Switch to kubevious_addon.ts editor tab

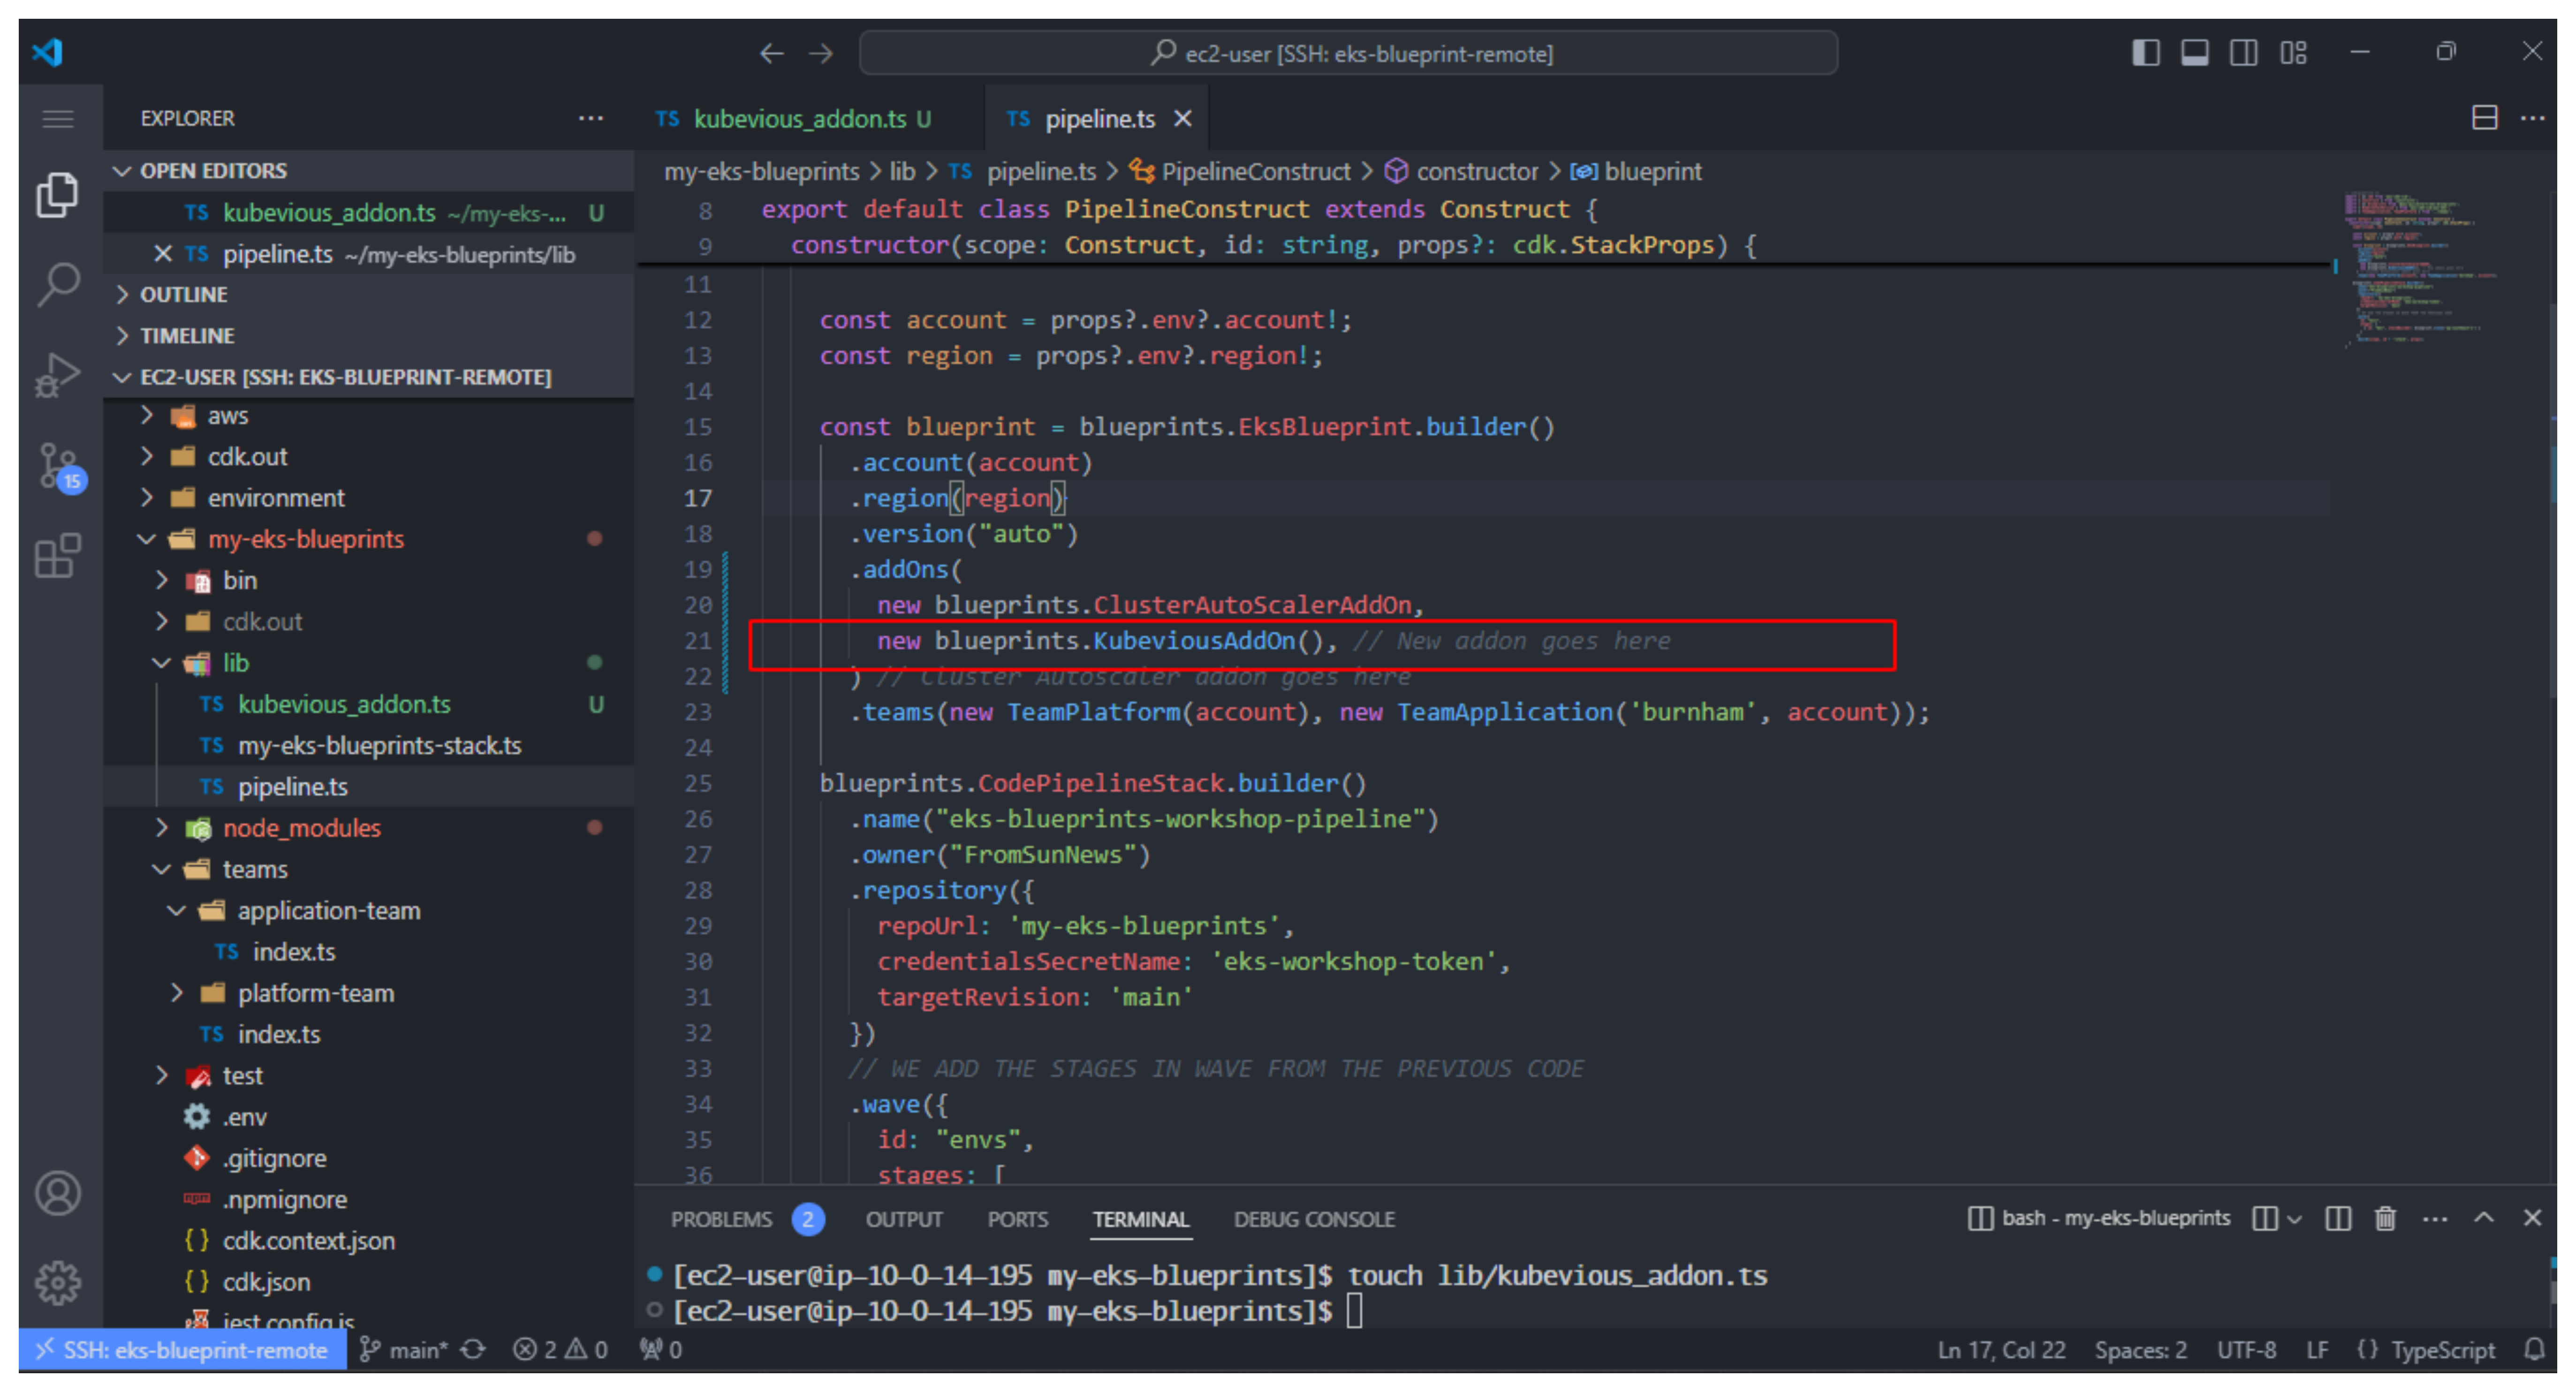pos(800,119)
